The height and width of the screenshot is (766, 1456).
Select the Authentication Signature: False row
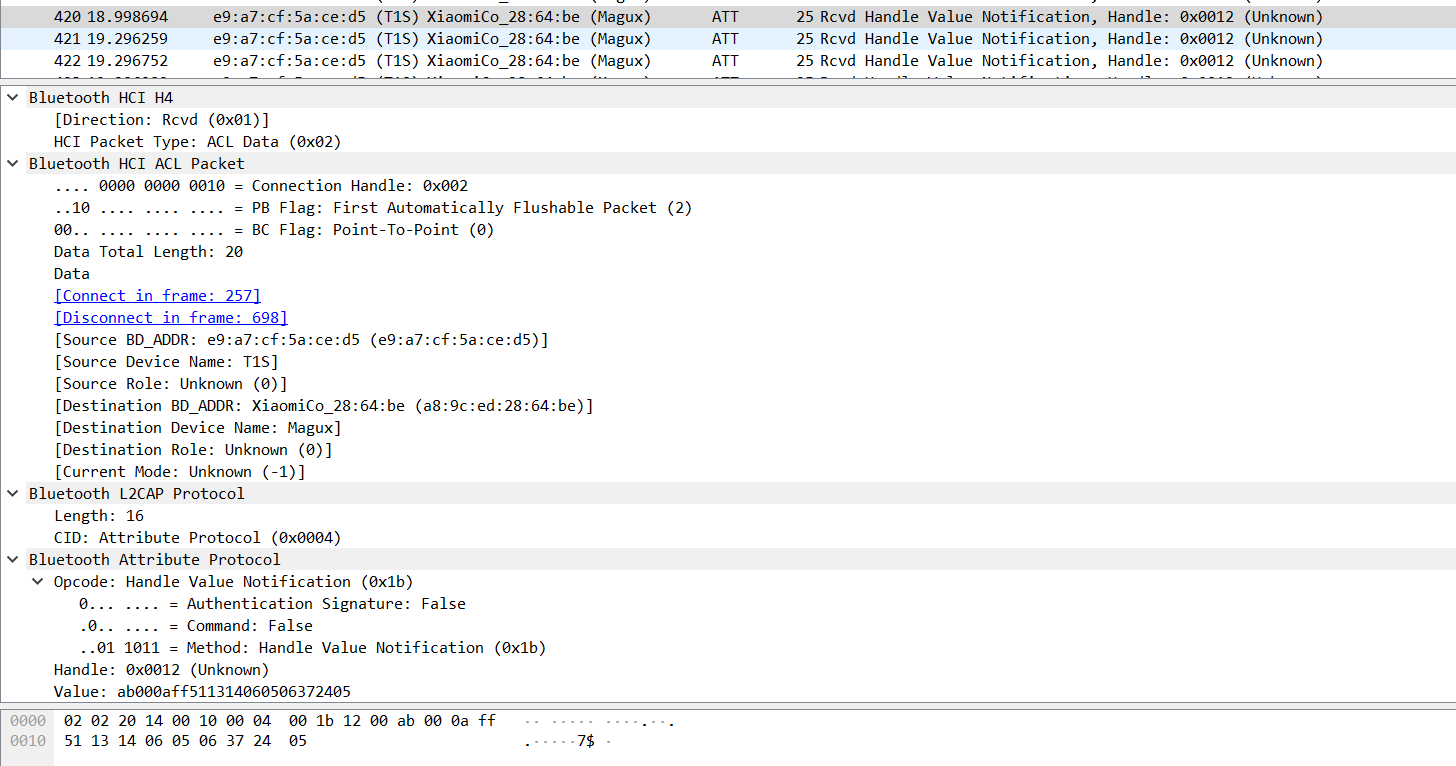pos(272,604)
